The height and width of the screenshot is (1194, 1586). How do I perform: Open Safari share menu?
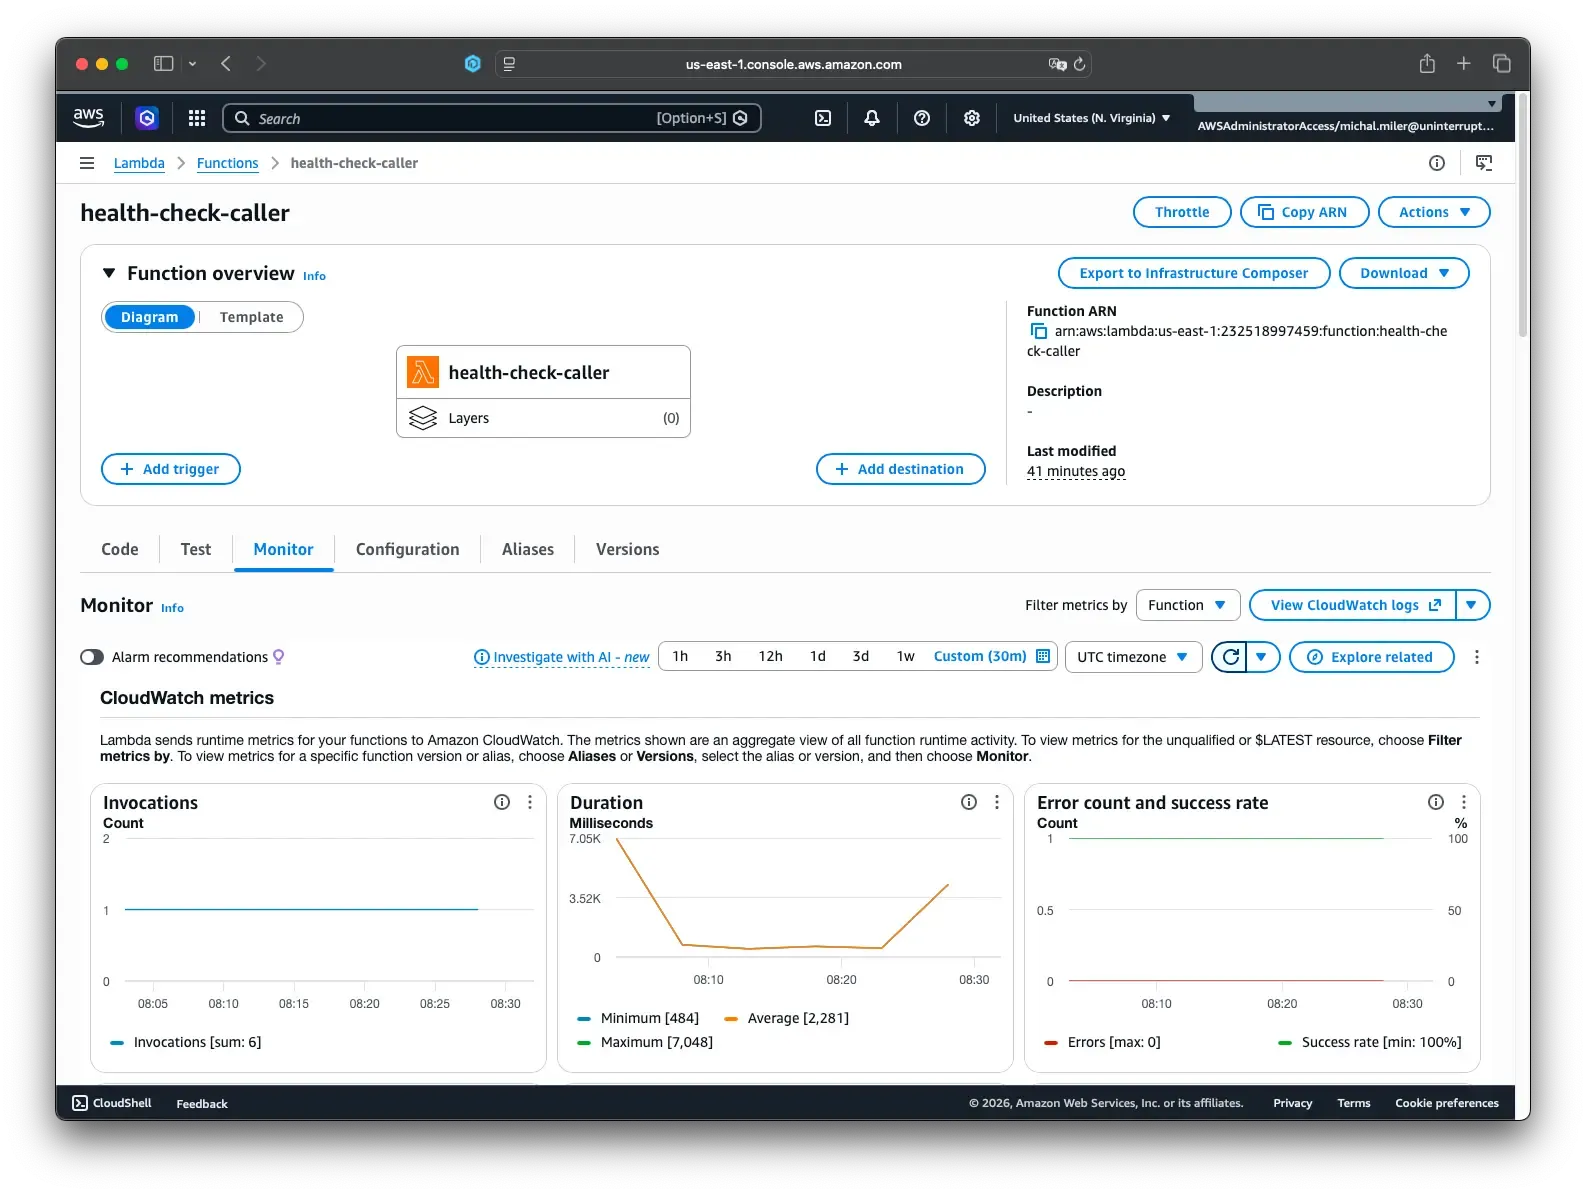[1427, 64]
